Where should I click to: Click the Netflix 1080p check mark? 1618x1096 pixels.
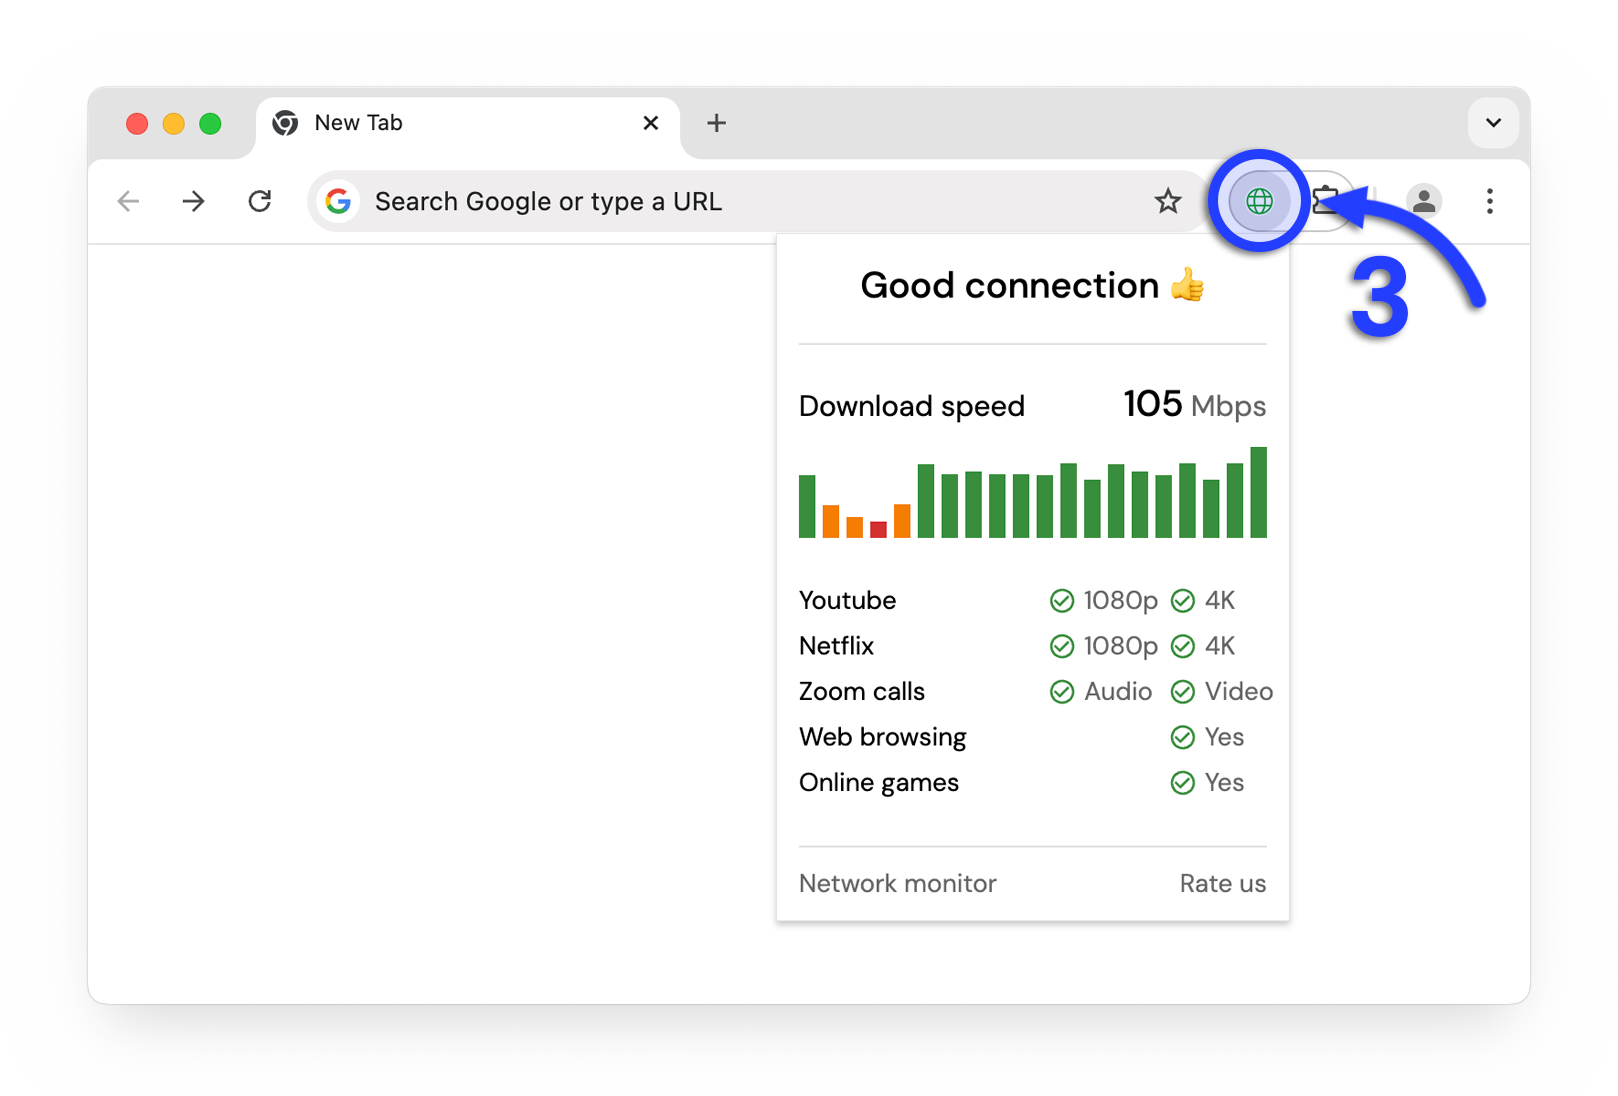tap(1061, 646)
